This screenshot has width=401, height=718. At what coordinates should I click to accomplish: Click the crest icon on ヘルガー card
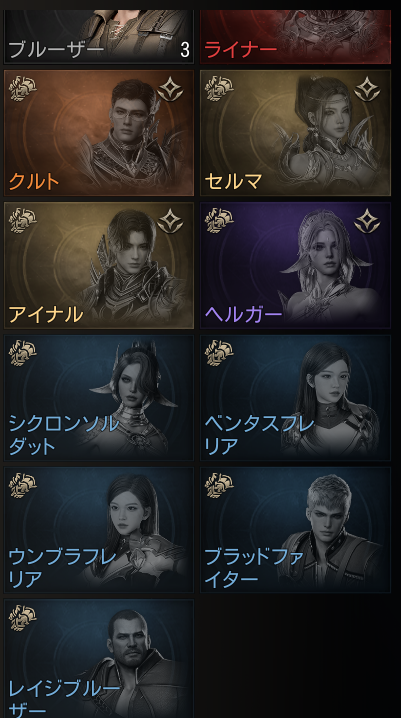[x=219, y=221]
